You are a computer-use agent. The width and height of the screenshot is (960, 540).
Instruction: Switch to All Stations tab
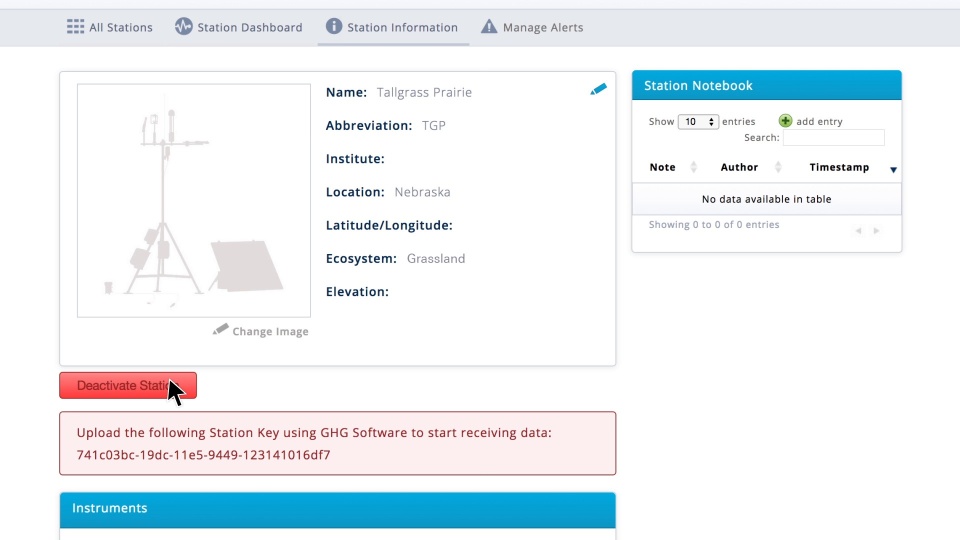tap(110, 27)
